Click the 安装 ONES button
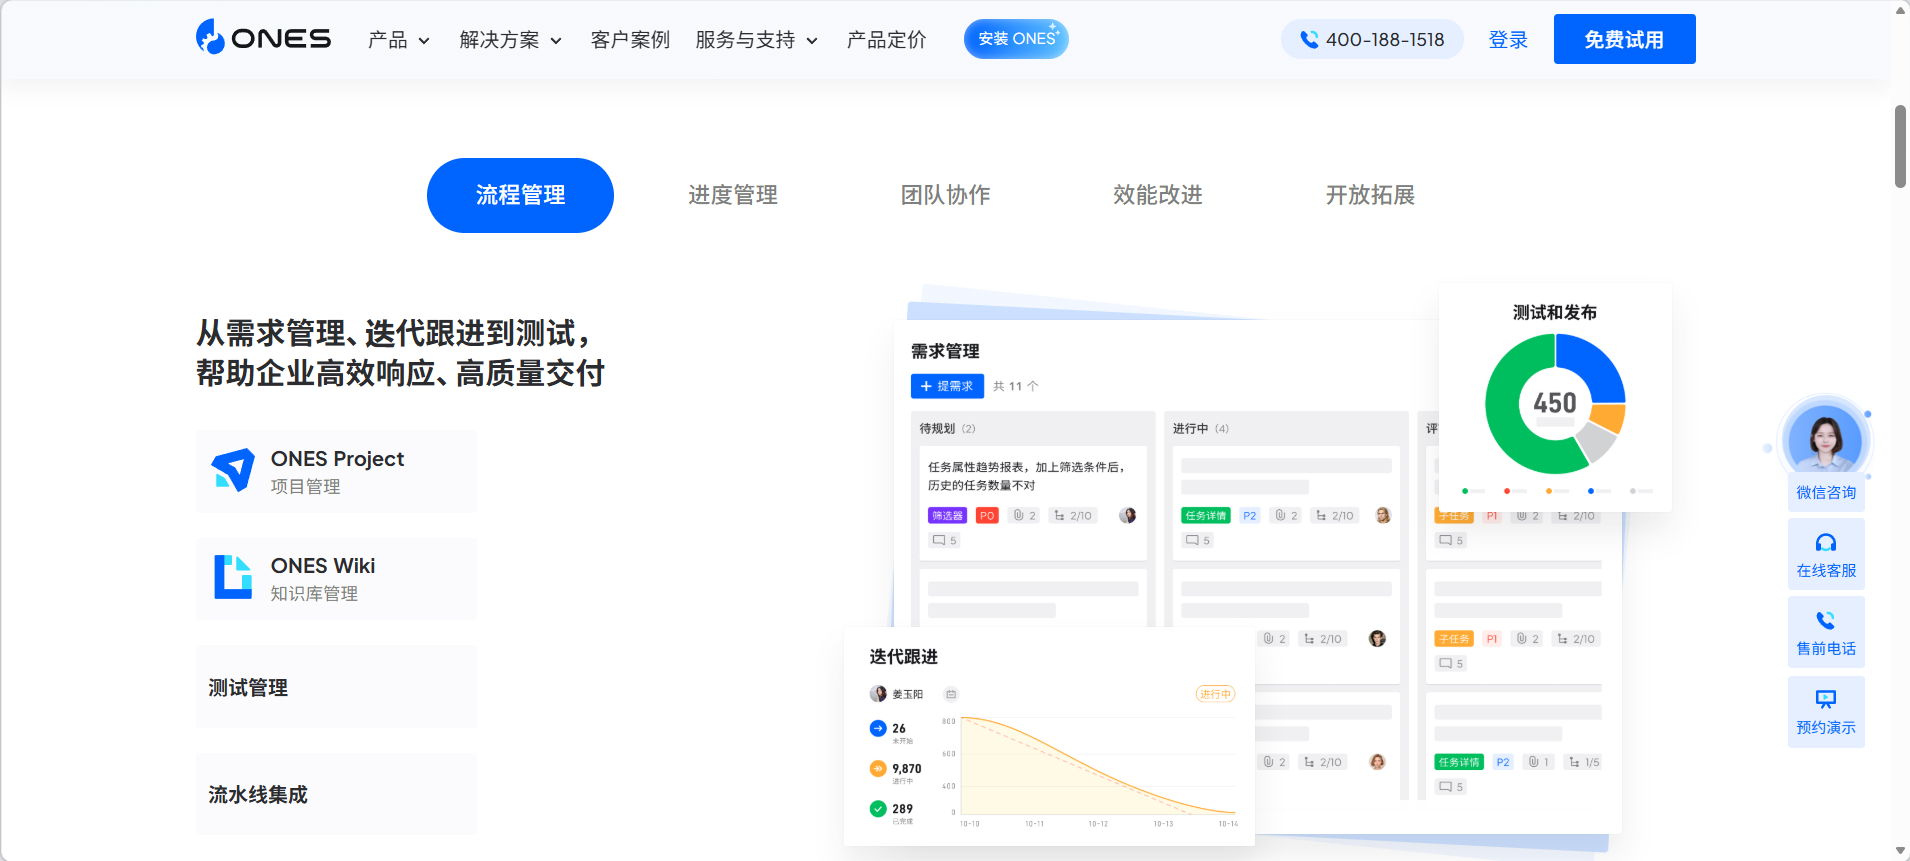 (1016, 39)
